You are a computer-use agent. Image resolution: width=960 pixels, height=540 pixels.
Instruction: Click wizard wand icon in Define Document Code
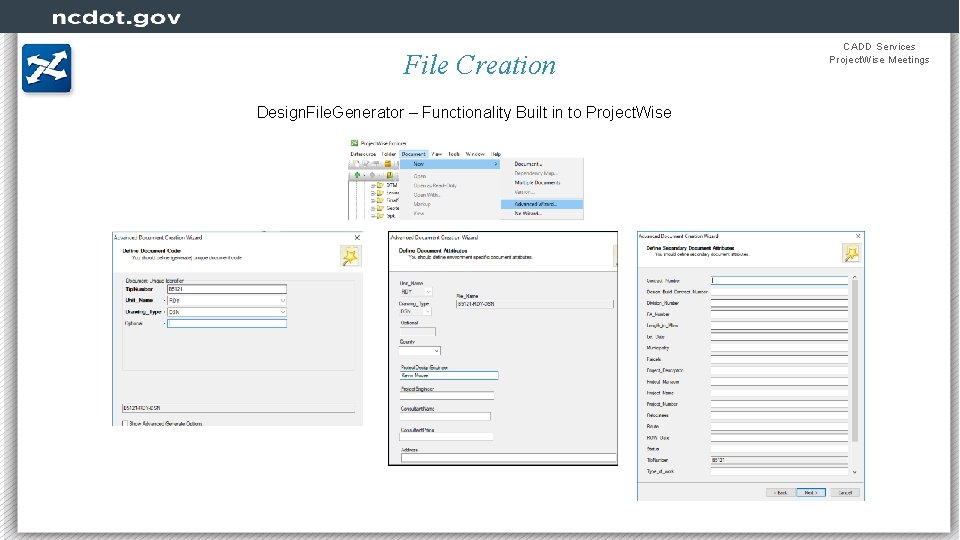pos(350,256)
